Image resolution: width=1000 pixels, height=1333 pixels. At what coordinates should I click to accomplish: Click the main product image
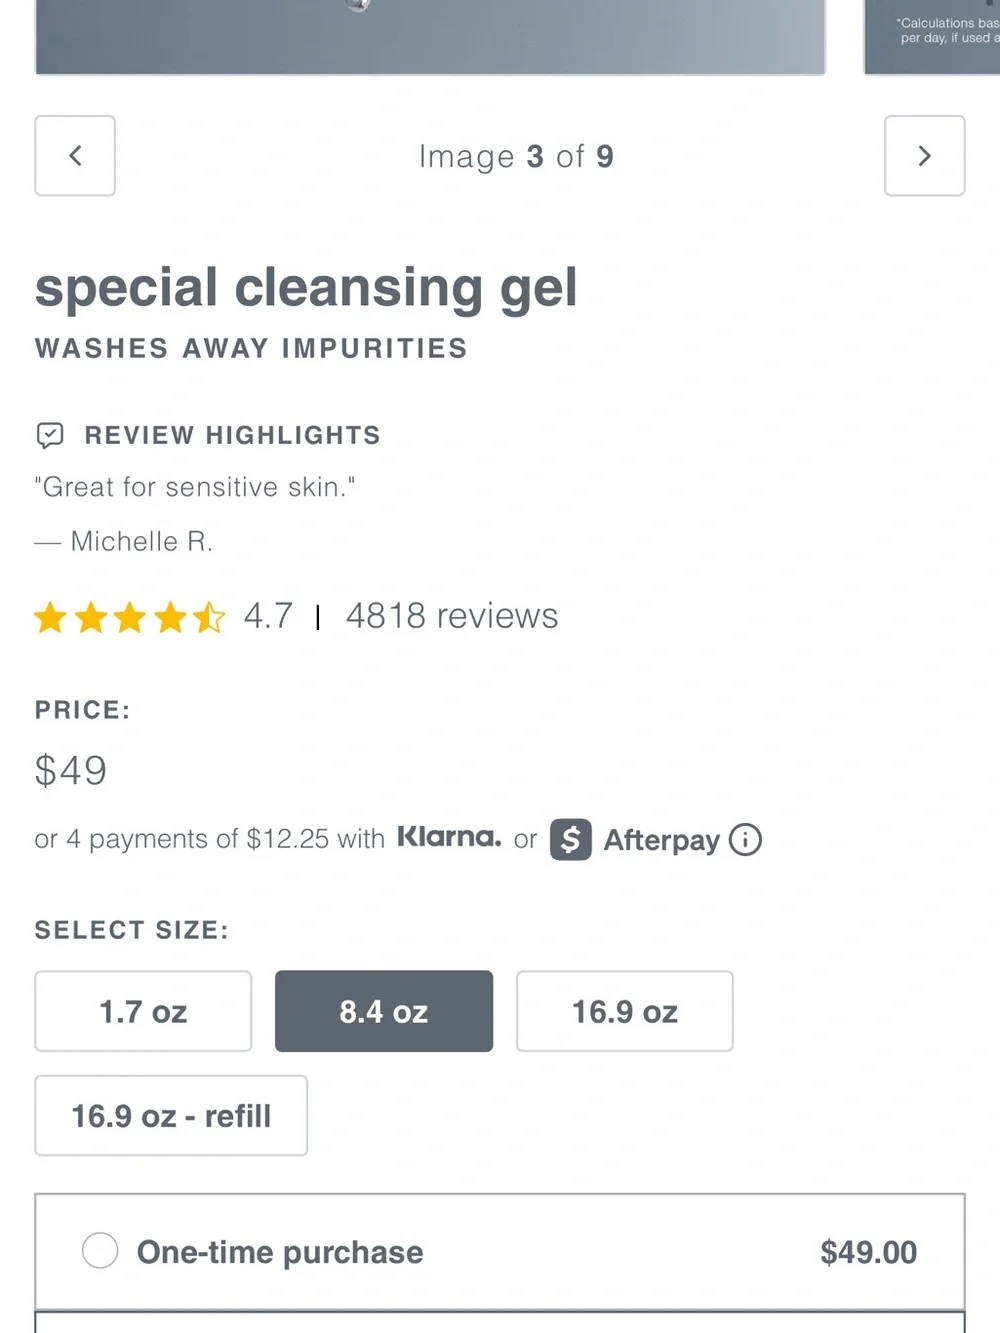coord(430,37)
